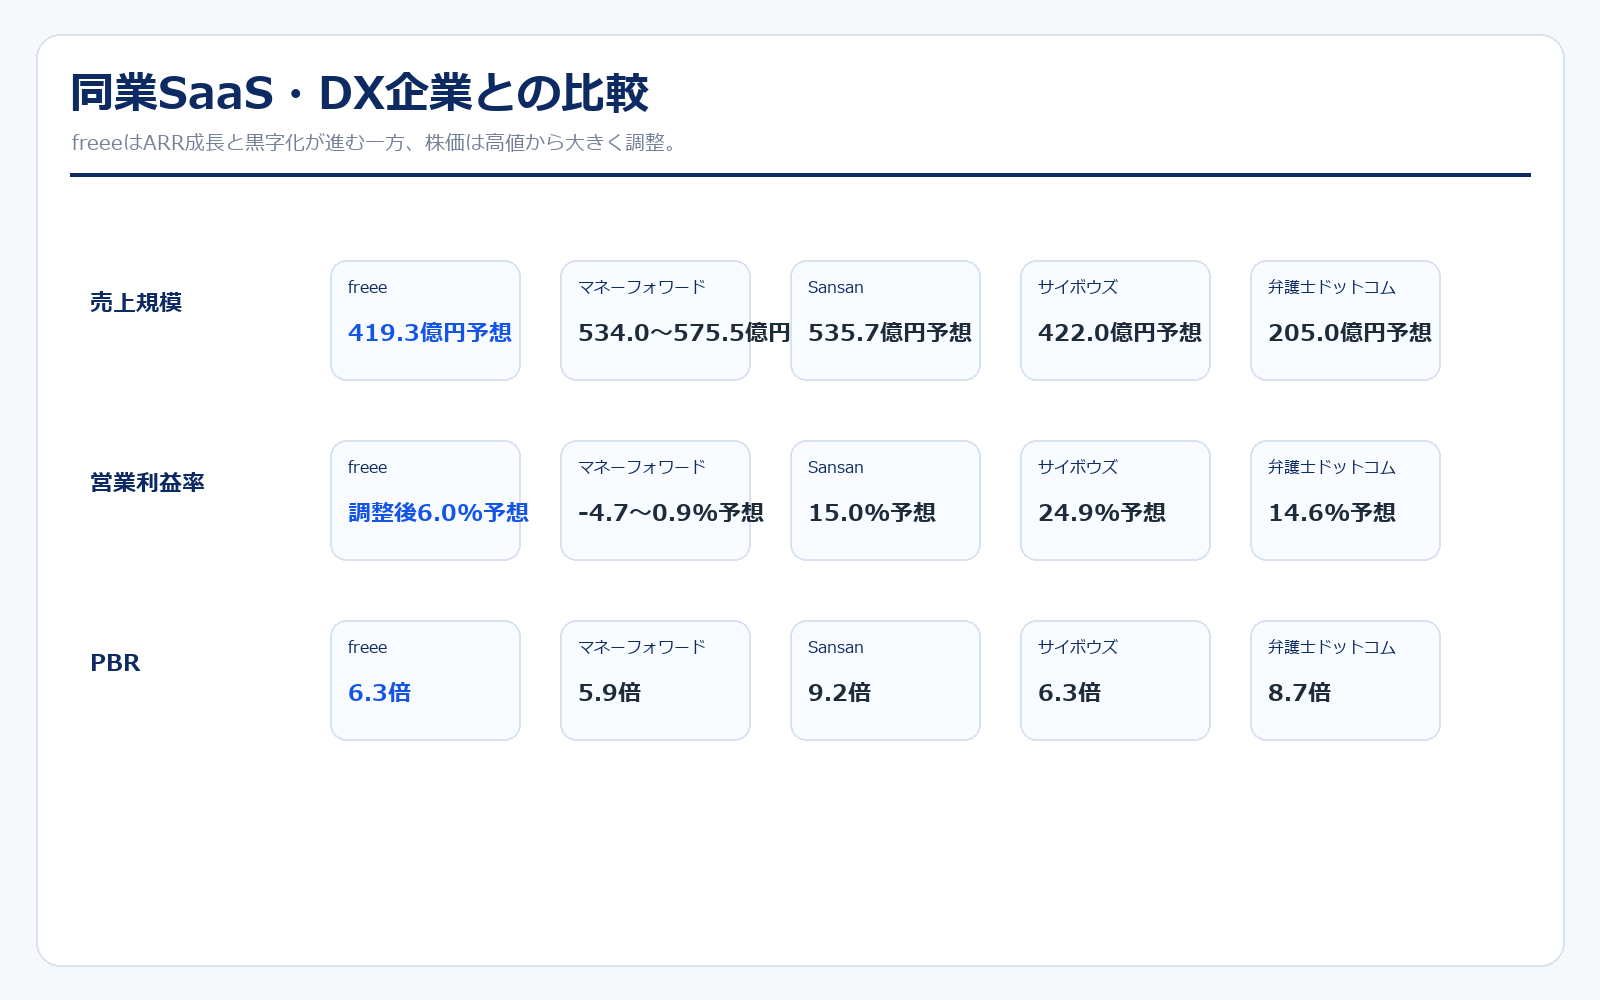Select the PBR row label
The width and height of the screenshot is (1600, 1000).
[115, 662]
